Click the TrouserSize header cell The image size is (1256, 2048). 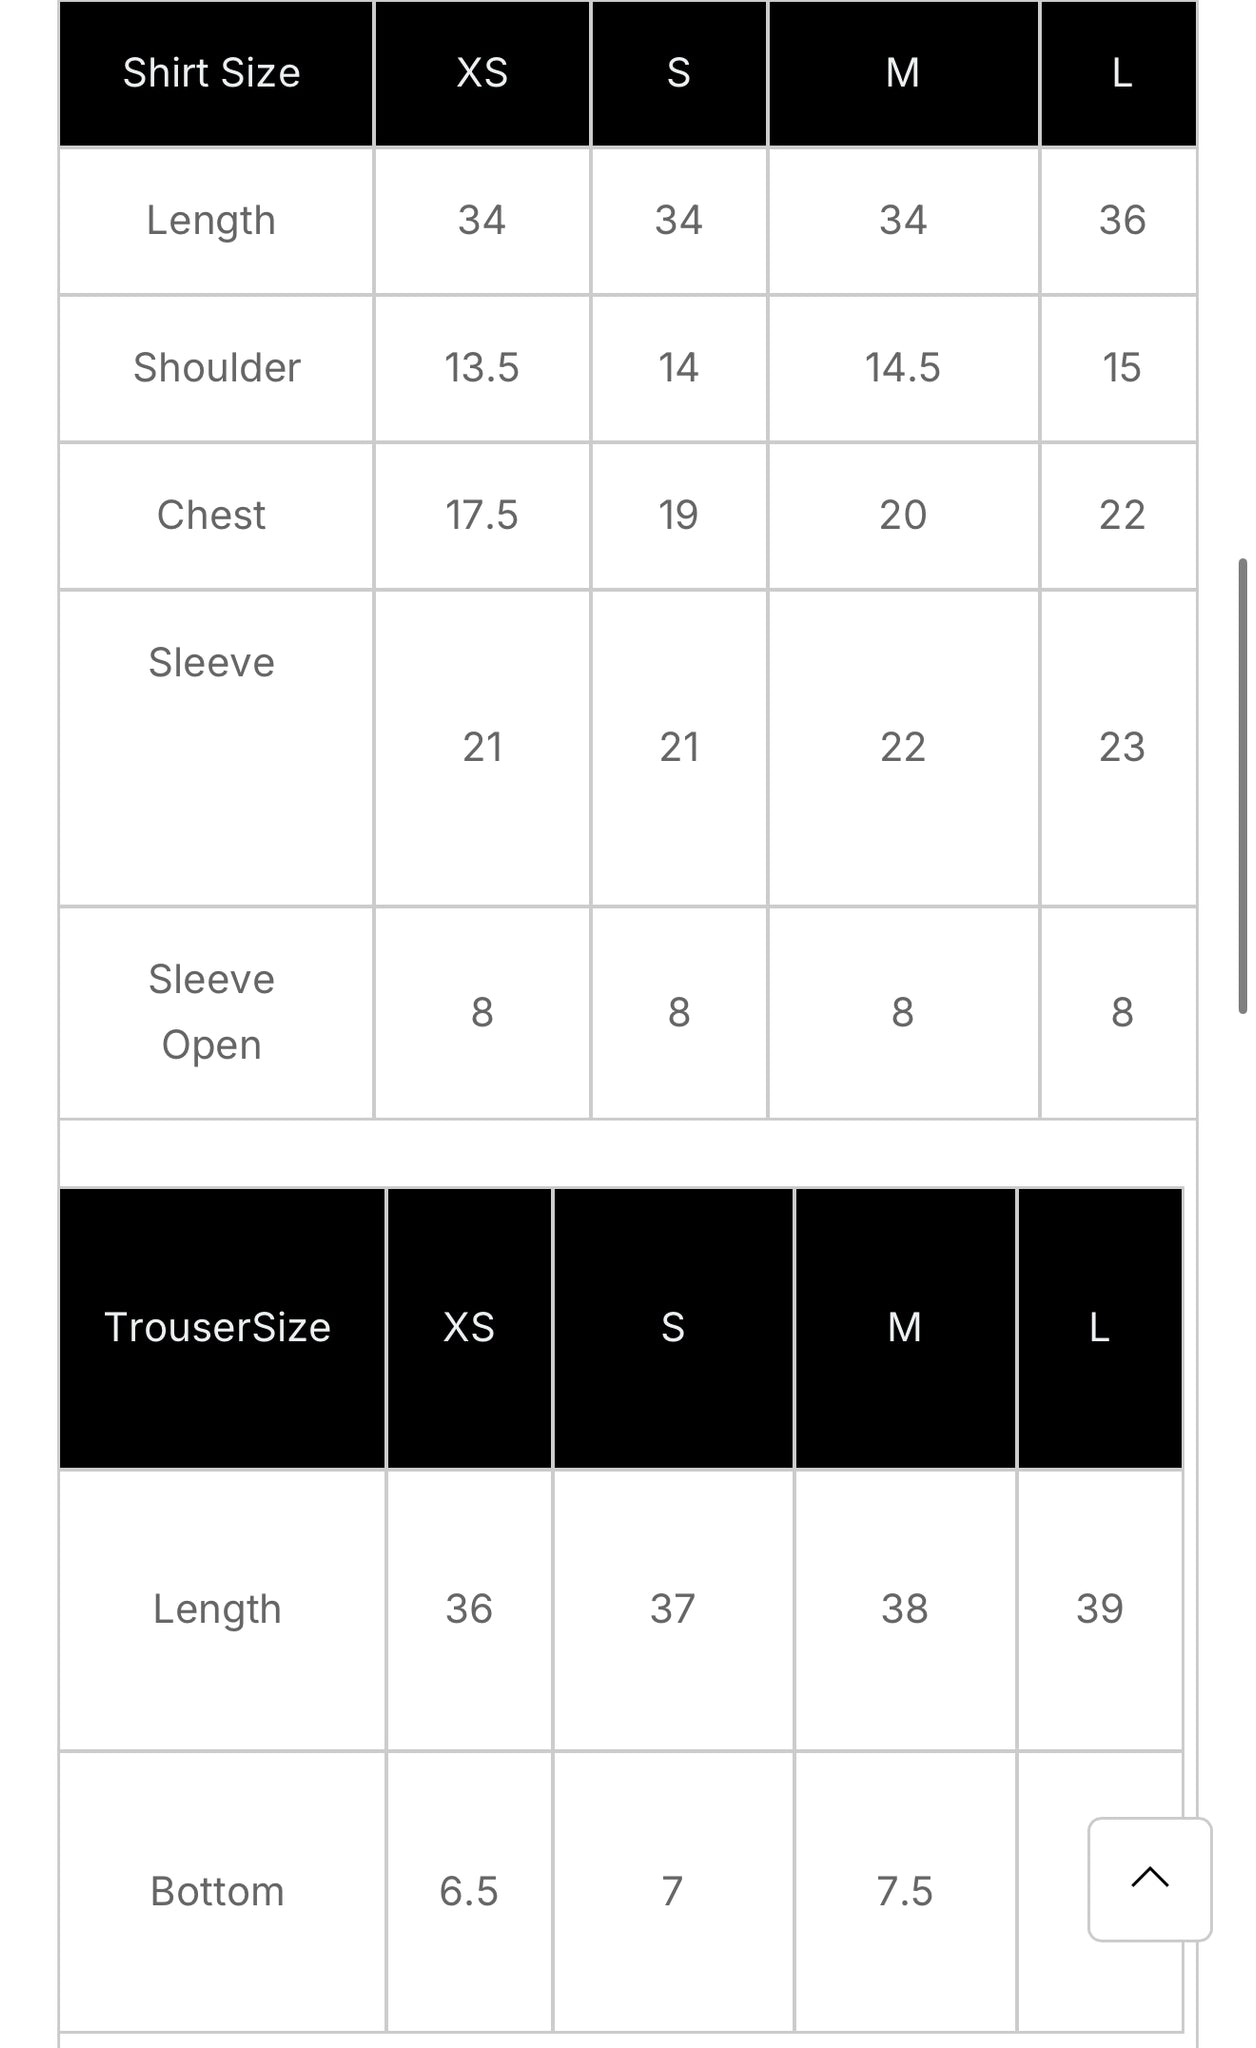point(218,1327)
